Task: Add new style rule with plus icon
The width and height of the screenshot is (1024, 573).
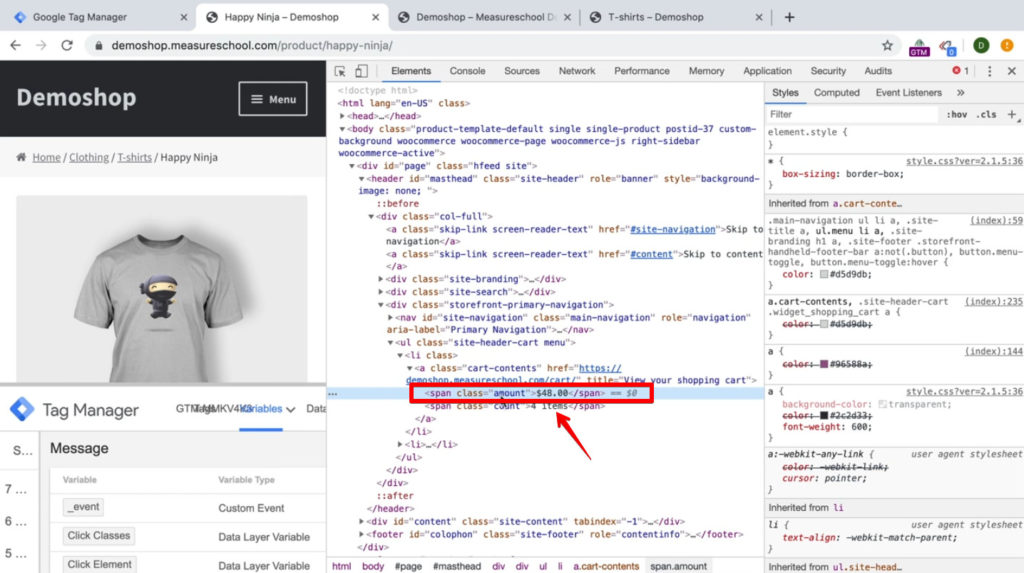Action: click(1012, 114)
